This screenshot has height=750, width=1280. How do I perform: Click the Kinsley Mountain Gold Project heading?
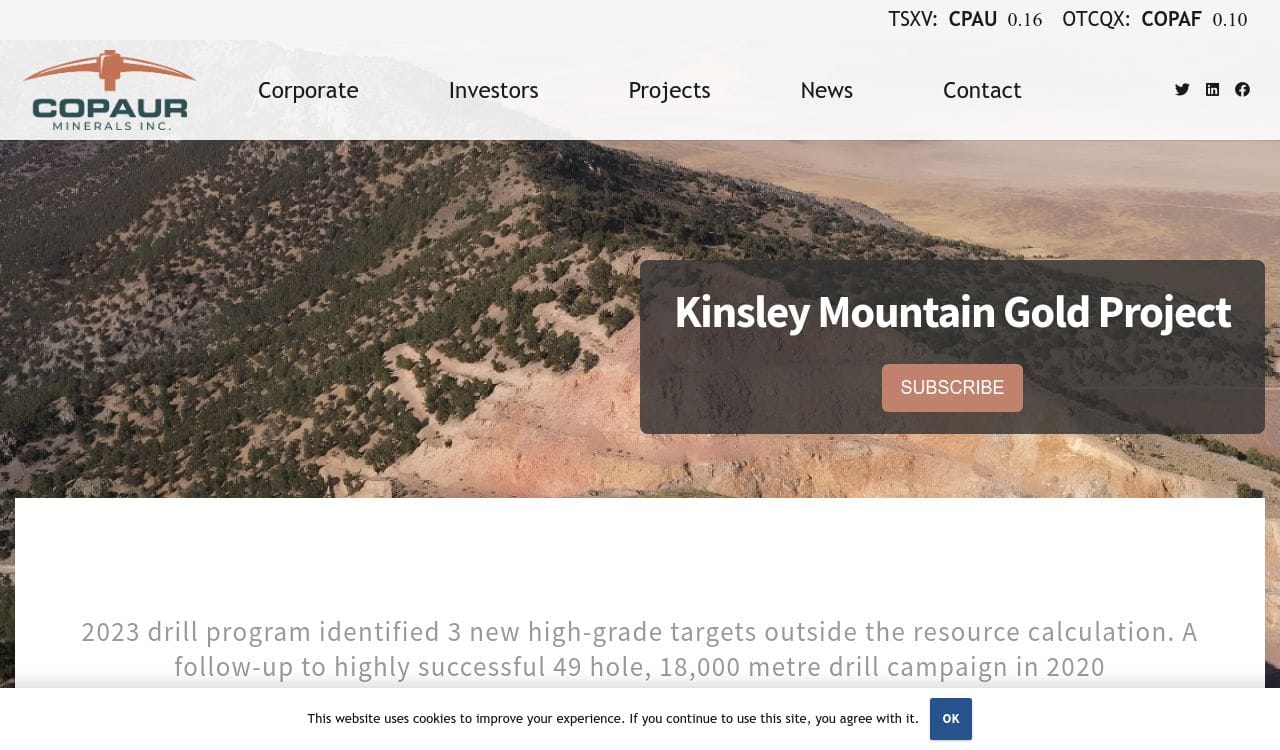click(952, 312)
